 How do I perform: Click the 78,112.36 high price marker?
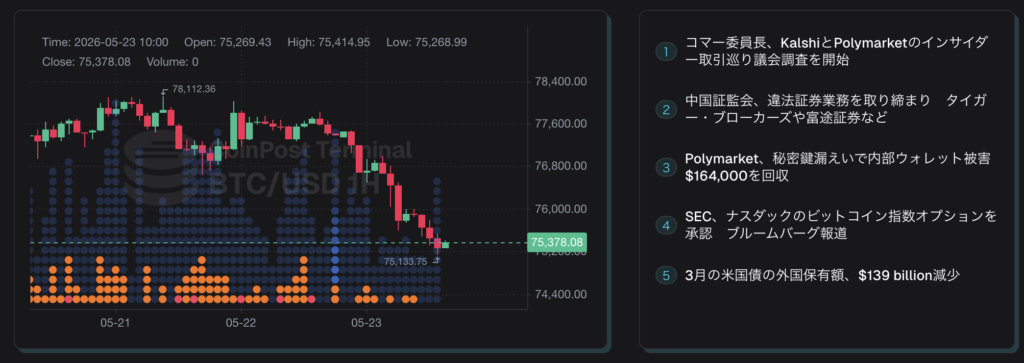[x=194, y=89]
